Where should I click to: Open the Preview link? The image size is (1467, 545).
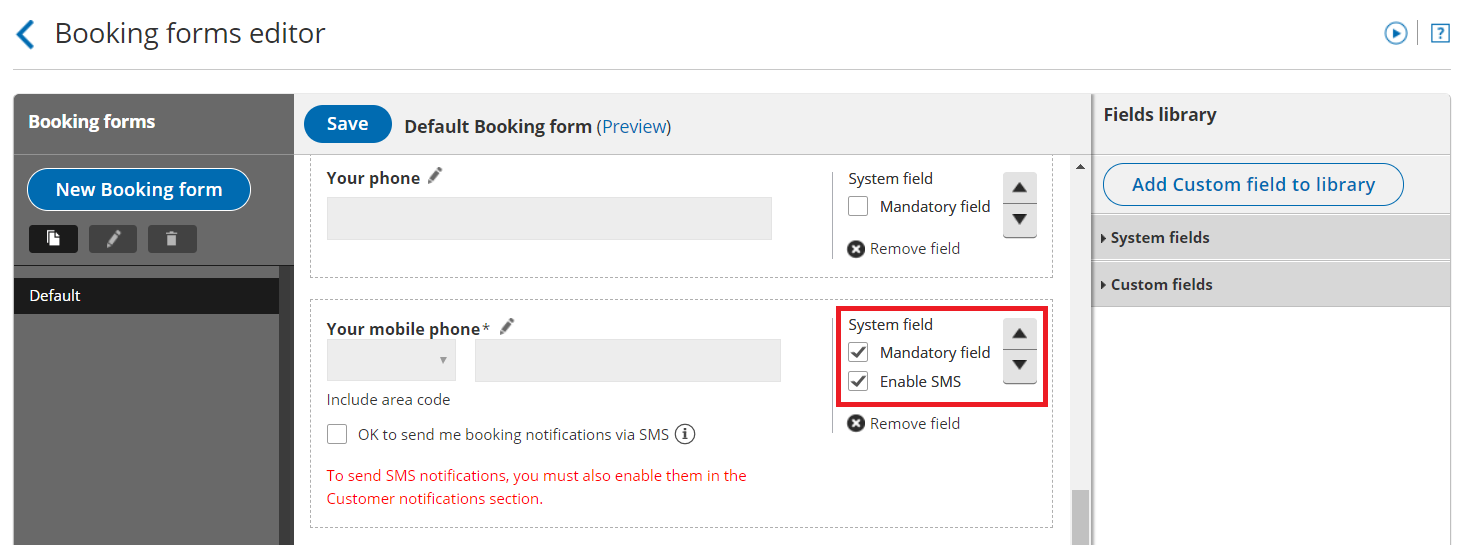point(634,127)
